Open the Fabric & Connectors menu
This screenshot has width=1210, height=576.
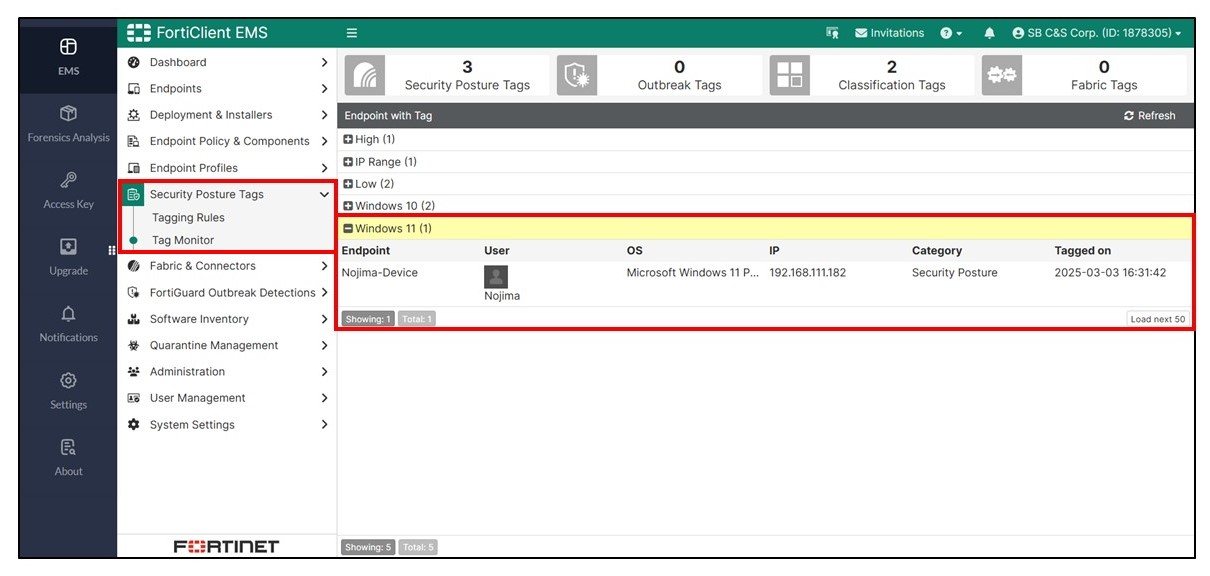click(227, 266)
